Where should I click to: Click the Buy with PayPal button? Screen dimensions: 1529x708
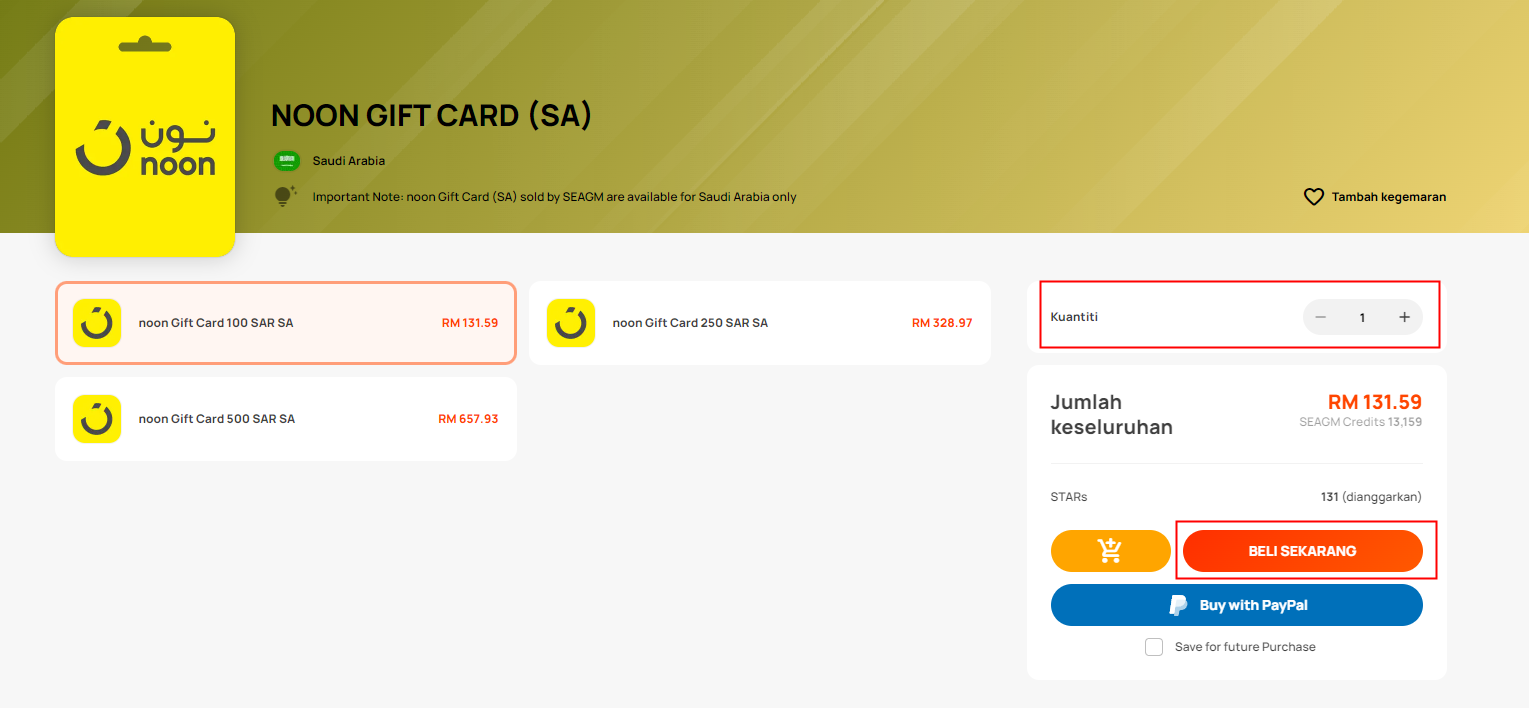click(x=1237, y=605)
